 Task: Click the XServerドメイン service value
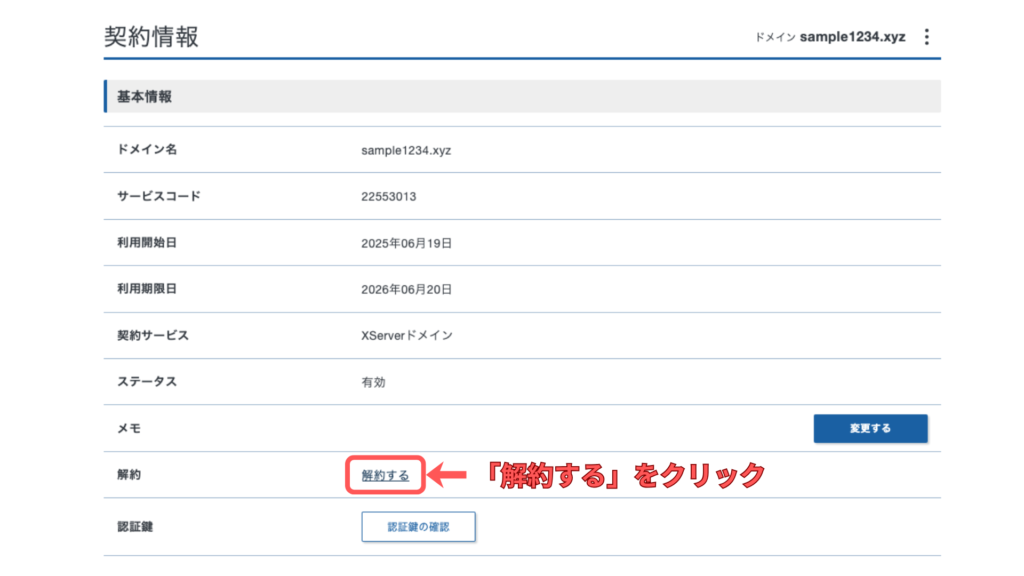407,335
